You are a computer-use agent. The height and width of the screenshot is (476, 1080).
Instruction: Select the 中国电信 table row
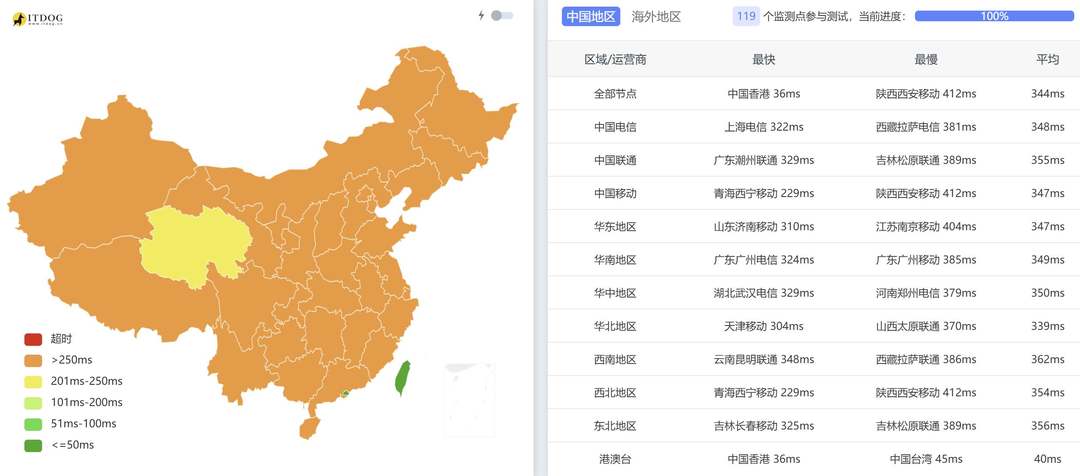click(813, 127)
